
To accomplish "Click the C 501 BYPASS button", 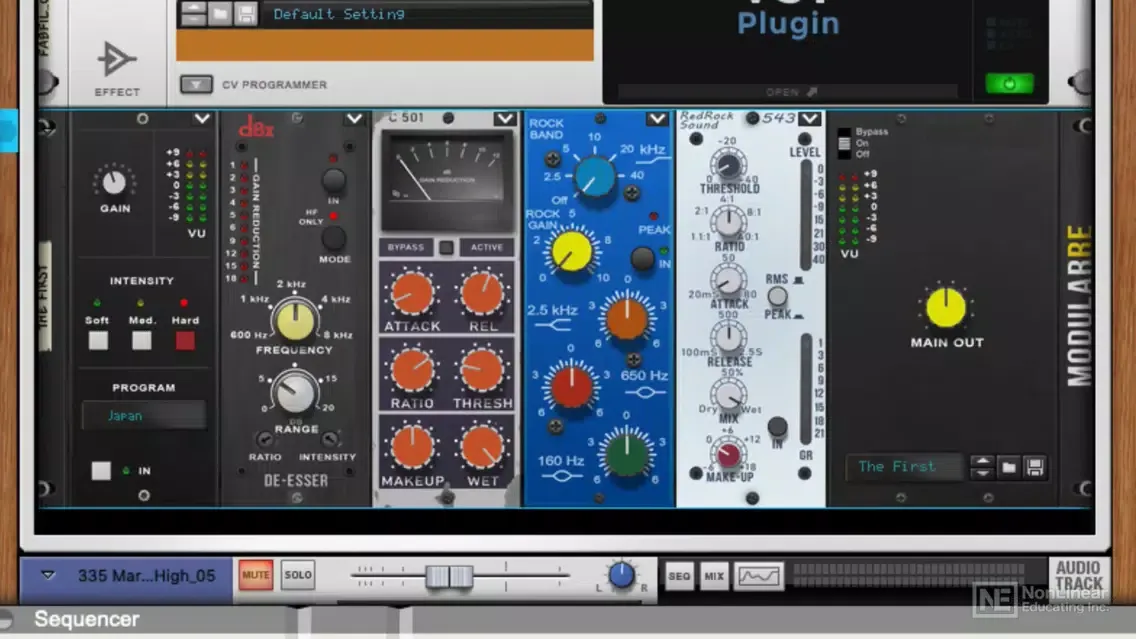I will point(406,247).
